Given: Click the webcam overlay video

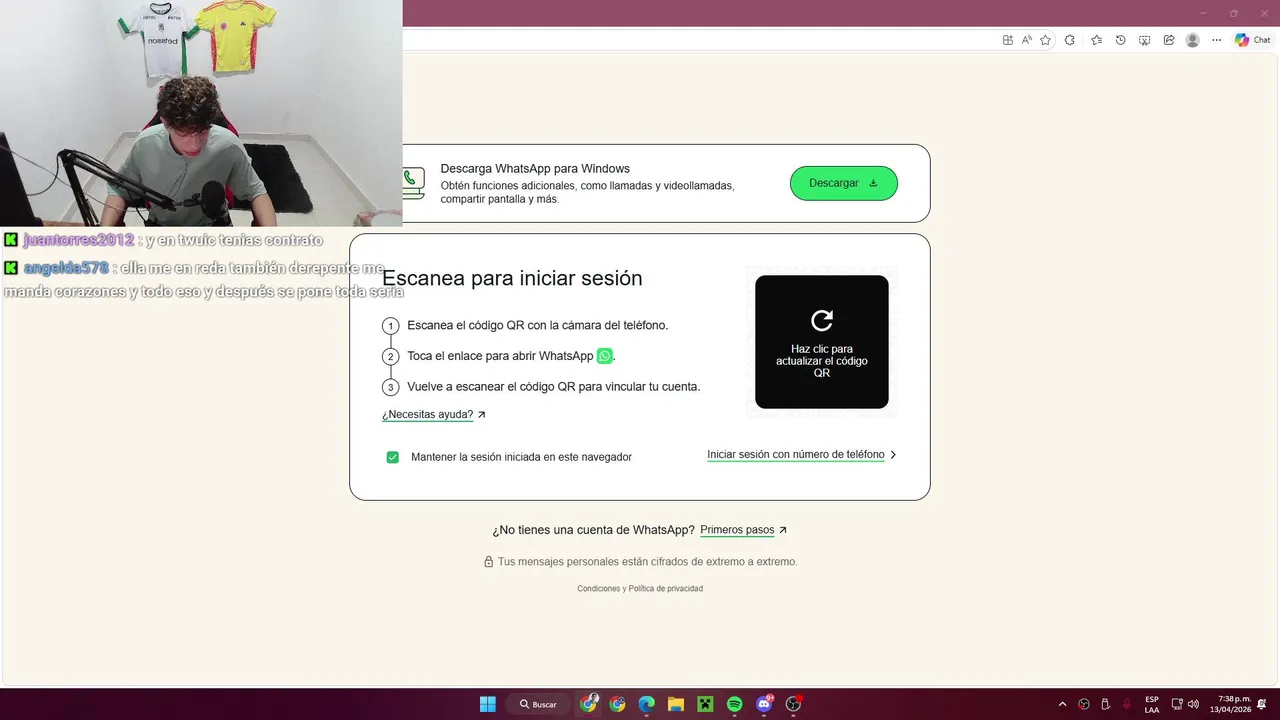Looking at the screenshot, I should coord(201,113).
